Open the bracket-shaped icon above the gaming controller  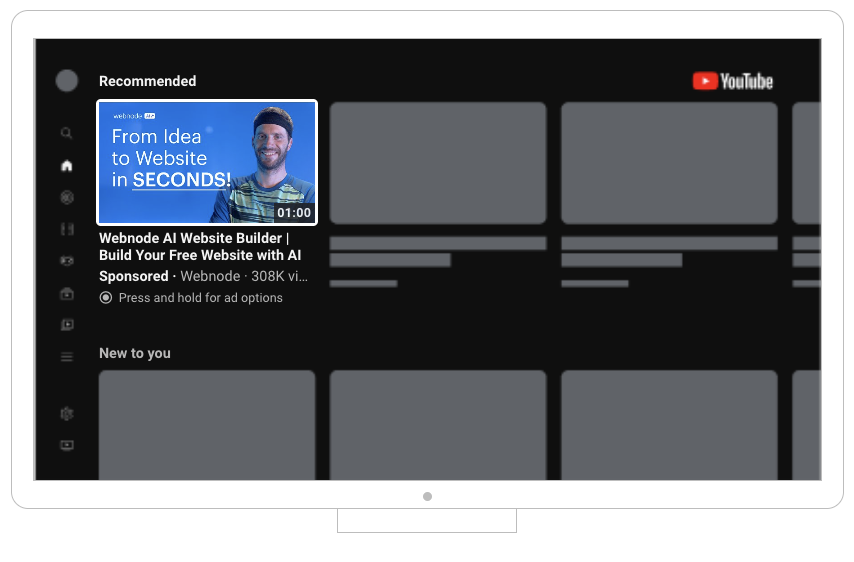[x=66, y=229]
